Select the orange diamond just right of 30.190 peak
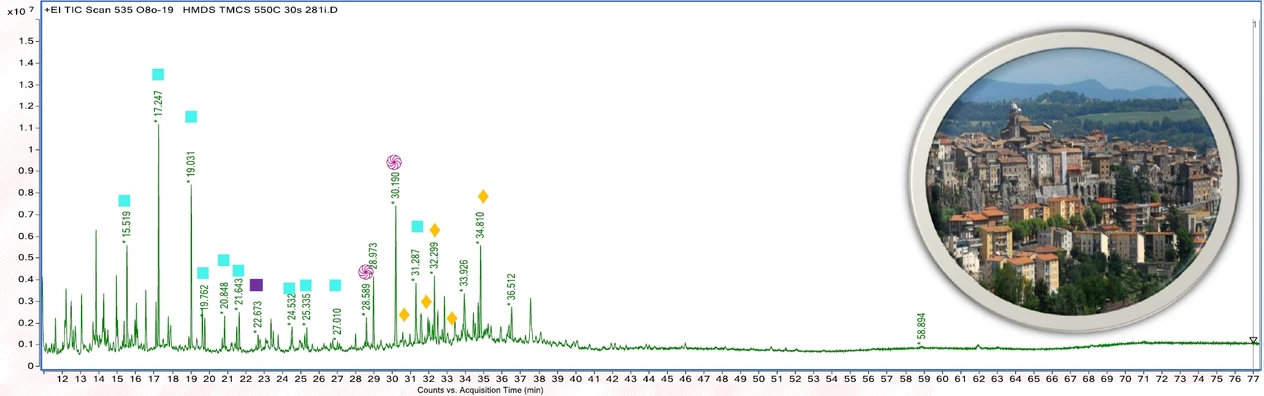The image size is (1264, 396). (x=404, y=314)
